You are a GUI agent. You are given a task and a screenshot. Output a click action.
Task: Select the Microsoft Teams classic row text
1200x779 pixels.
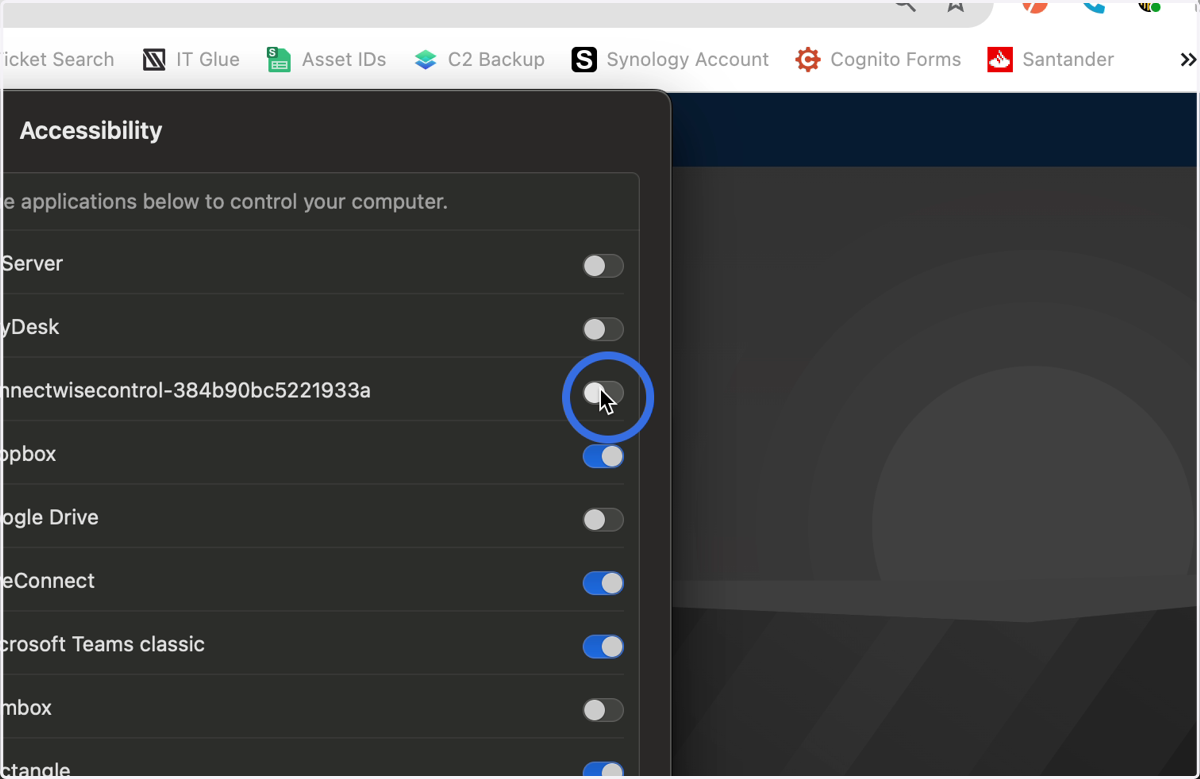(x=102, y=645)
